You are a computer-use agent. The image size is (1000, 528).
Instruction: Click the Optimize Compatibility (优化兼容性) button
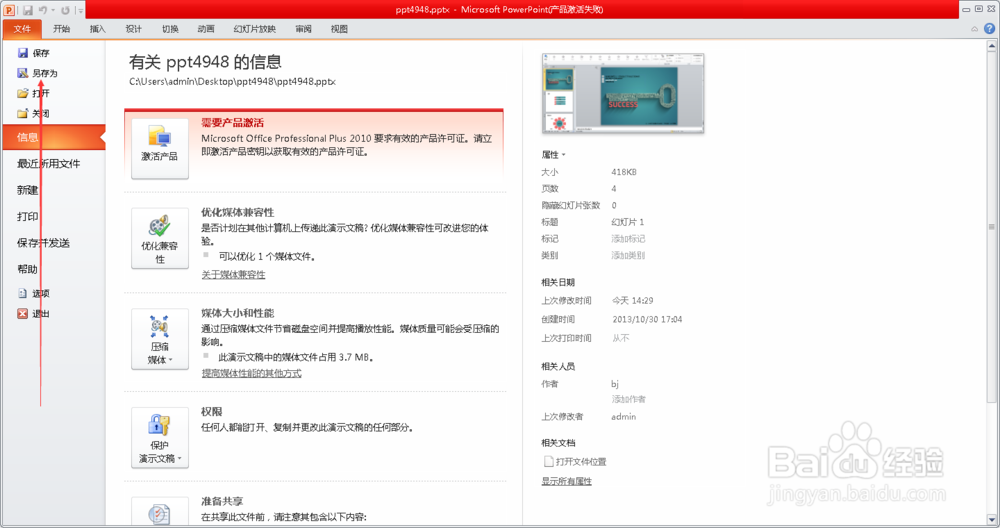159,238
